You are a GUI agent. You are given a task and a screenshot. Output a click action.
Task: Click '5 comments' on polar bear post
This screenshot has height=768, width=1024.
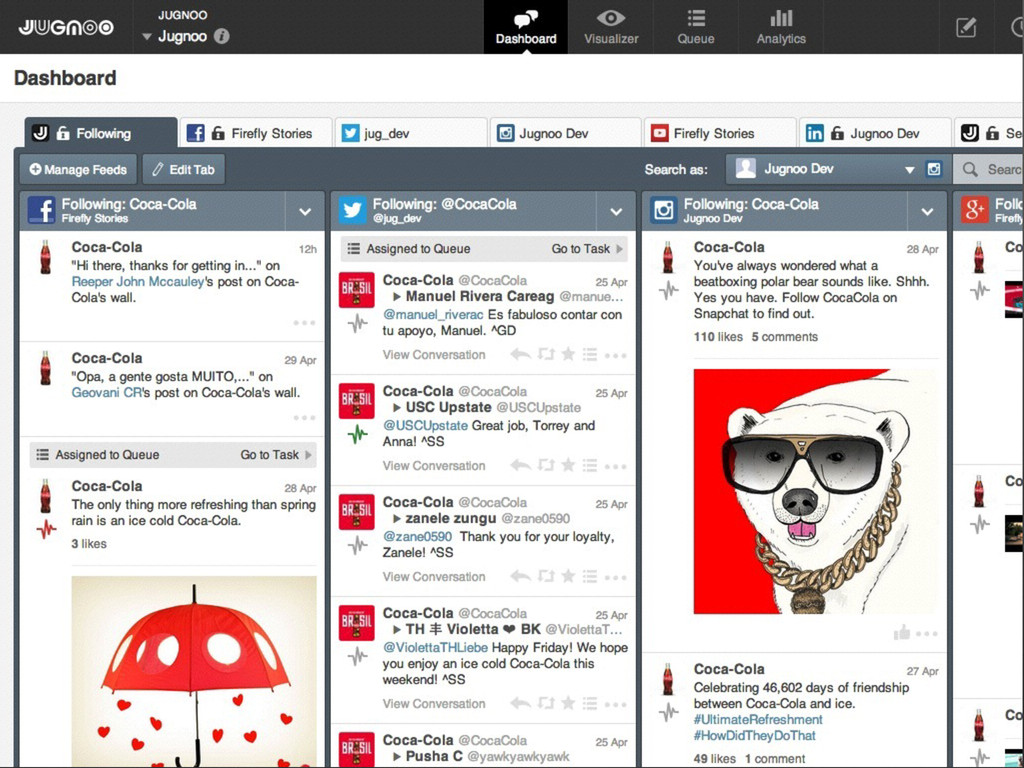(784, 337)
